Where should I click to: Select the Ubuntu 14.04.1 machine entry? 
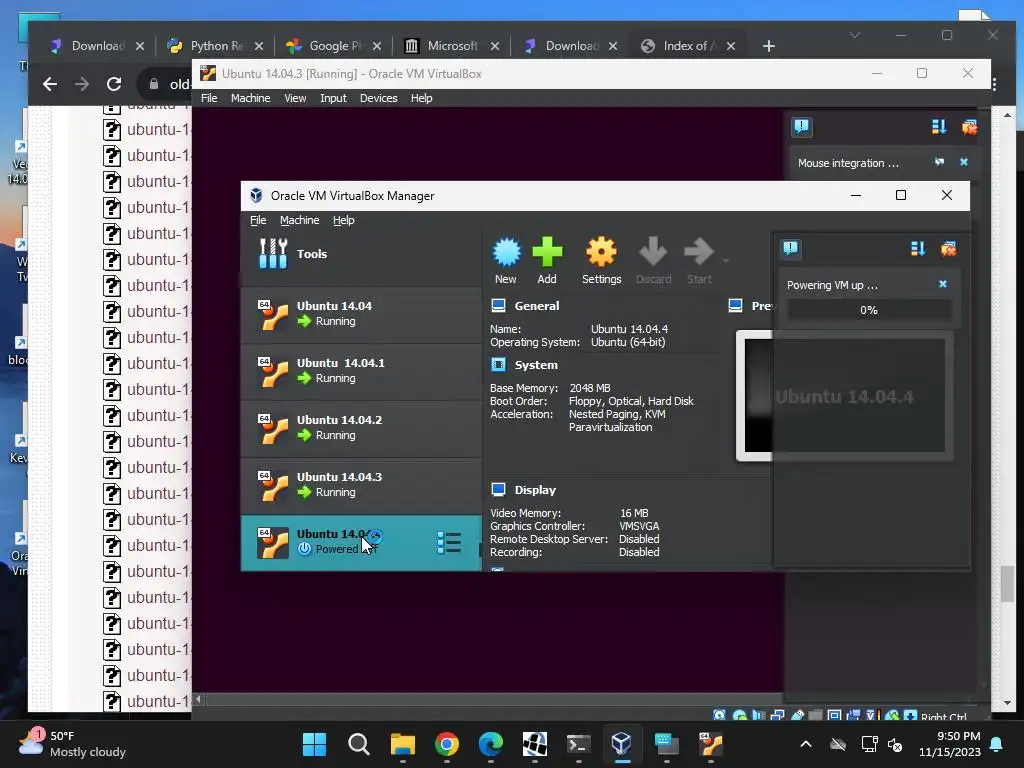[361, 371]
